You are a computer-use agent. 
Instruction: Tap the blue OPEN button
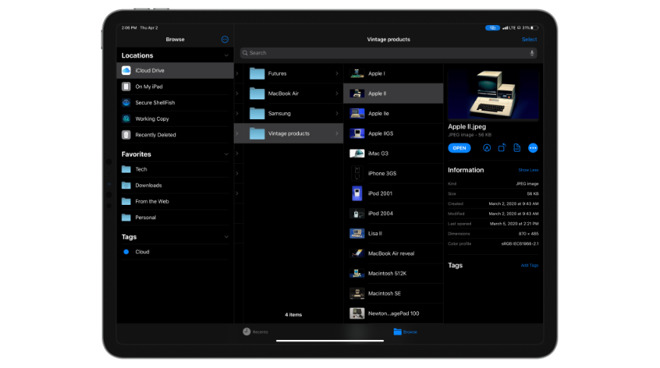[x=459, y=148]
